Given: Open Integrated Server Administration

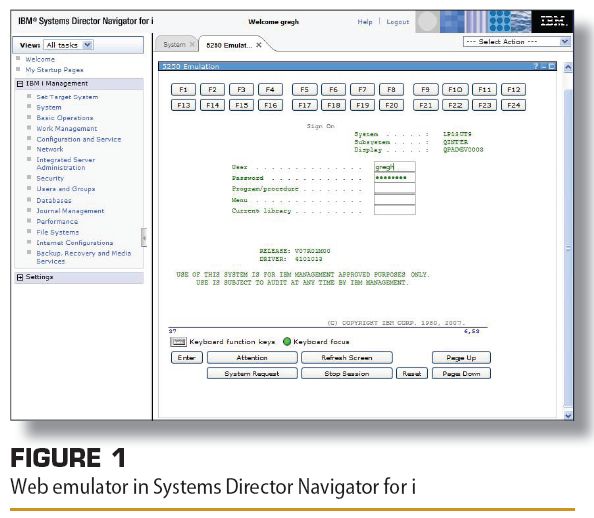Looking at the screenshot, I should [x=66, y=164].
